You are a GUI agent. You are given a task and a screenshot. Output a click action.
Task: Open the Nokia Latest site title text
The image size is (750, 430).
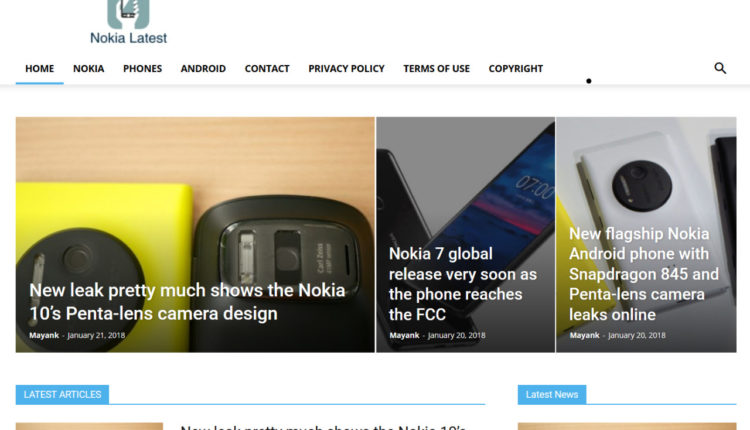coord(129,38)
